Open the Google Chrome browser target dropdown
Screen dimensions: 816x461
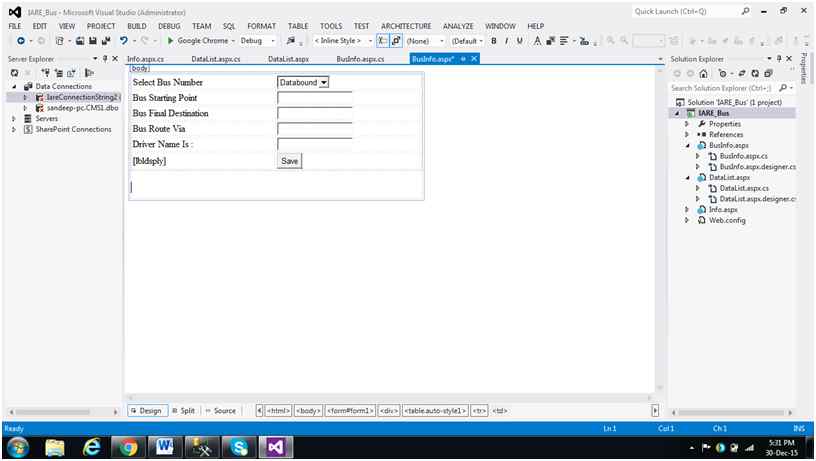(x=233, y=41)
